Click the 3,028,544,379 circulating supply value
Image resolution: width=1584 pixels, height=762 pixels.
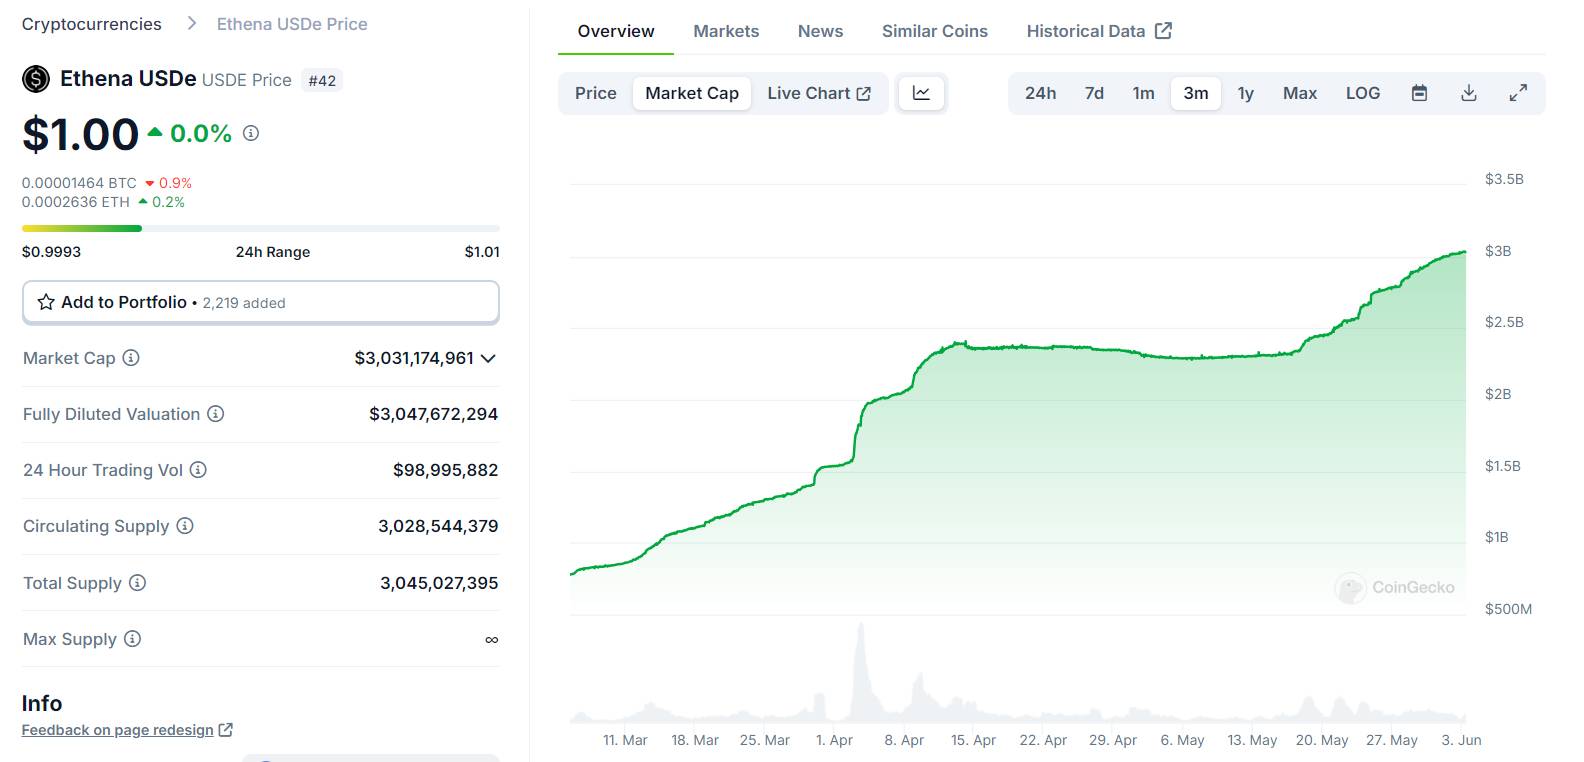pyautogui.click(x=438, y=526)
